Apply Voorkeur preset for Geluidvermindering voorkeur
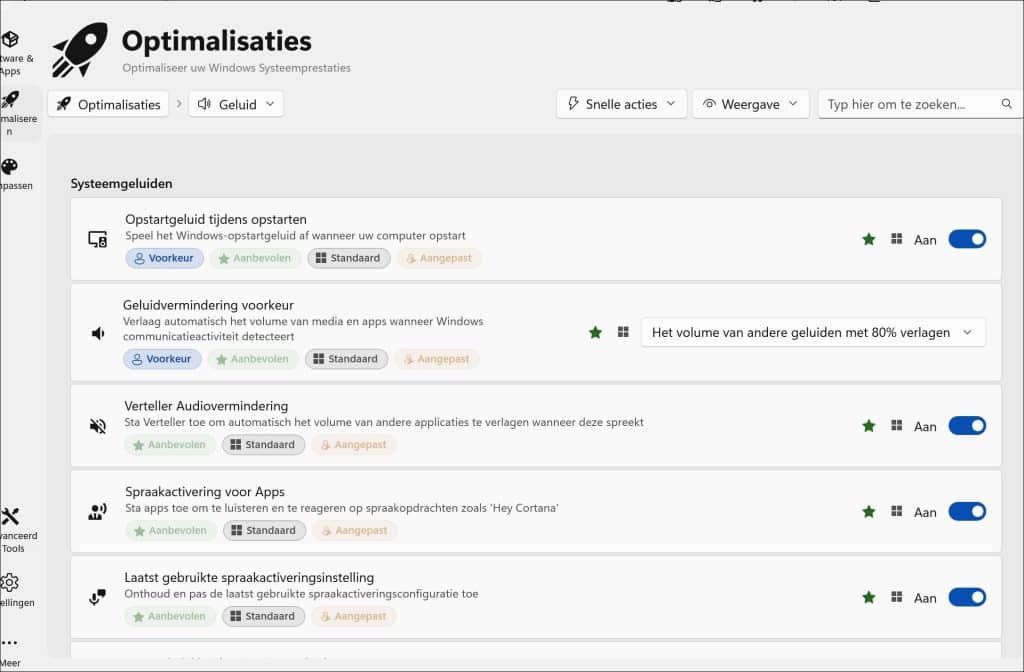This screenshot has width=1024, height=672. click(162, 359)
